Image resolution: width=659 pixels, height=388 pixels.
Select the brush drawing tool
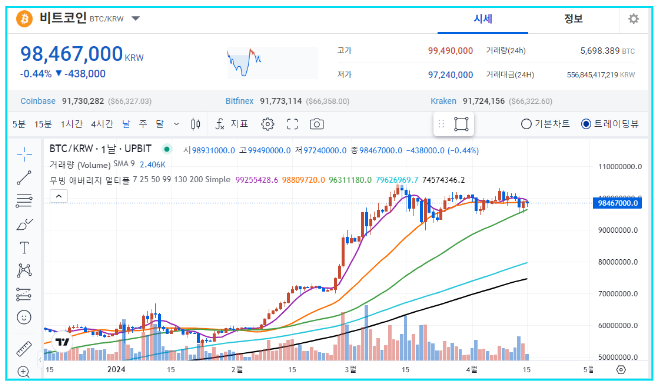pos(24,224)
